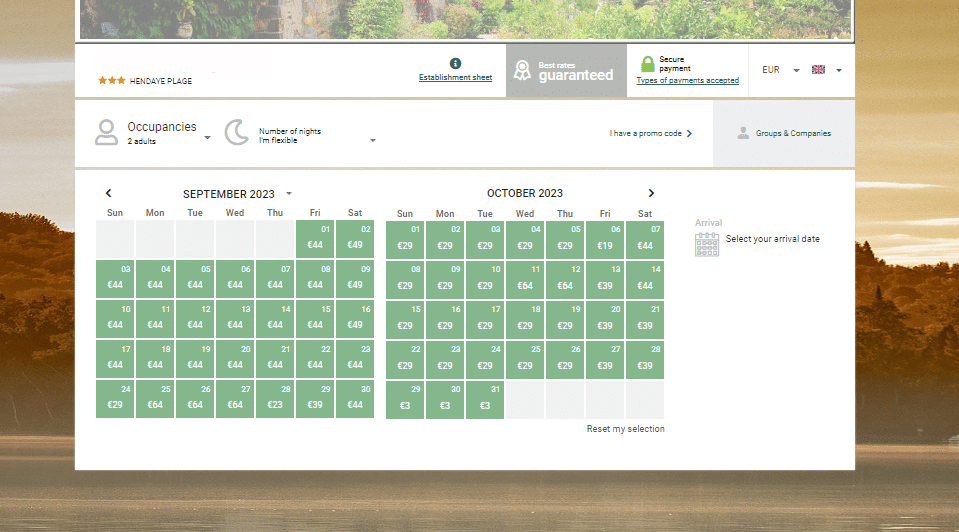The image size is (959, 532).
Task: Open the EUR currency dropdown
Action: (796, 71)
